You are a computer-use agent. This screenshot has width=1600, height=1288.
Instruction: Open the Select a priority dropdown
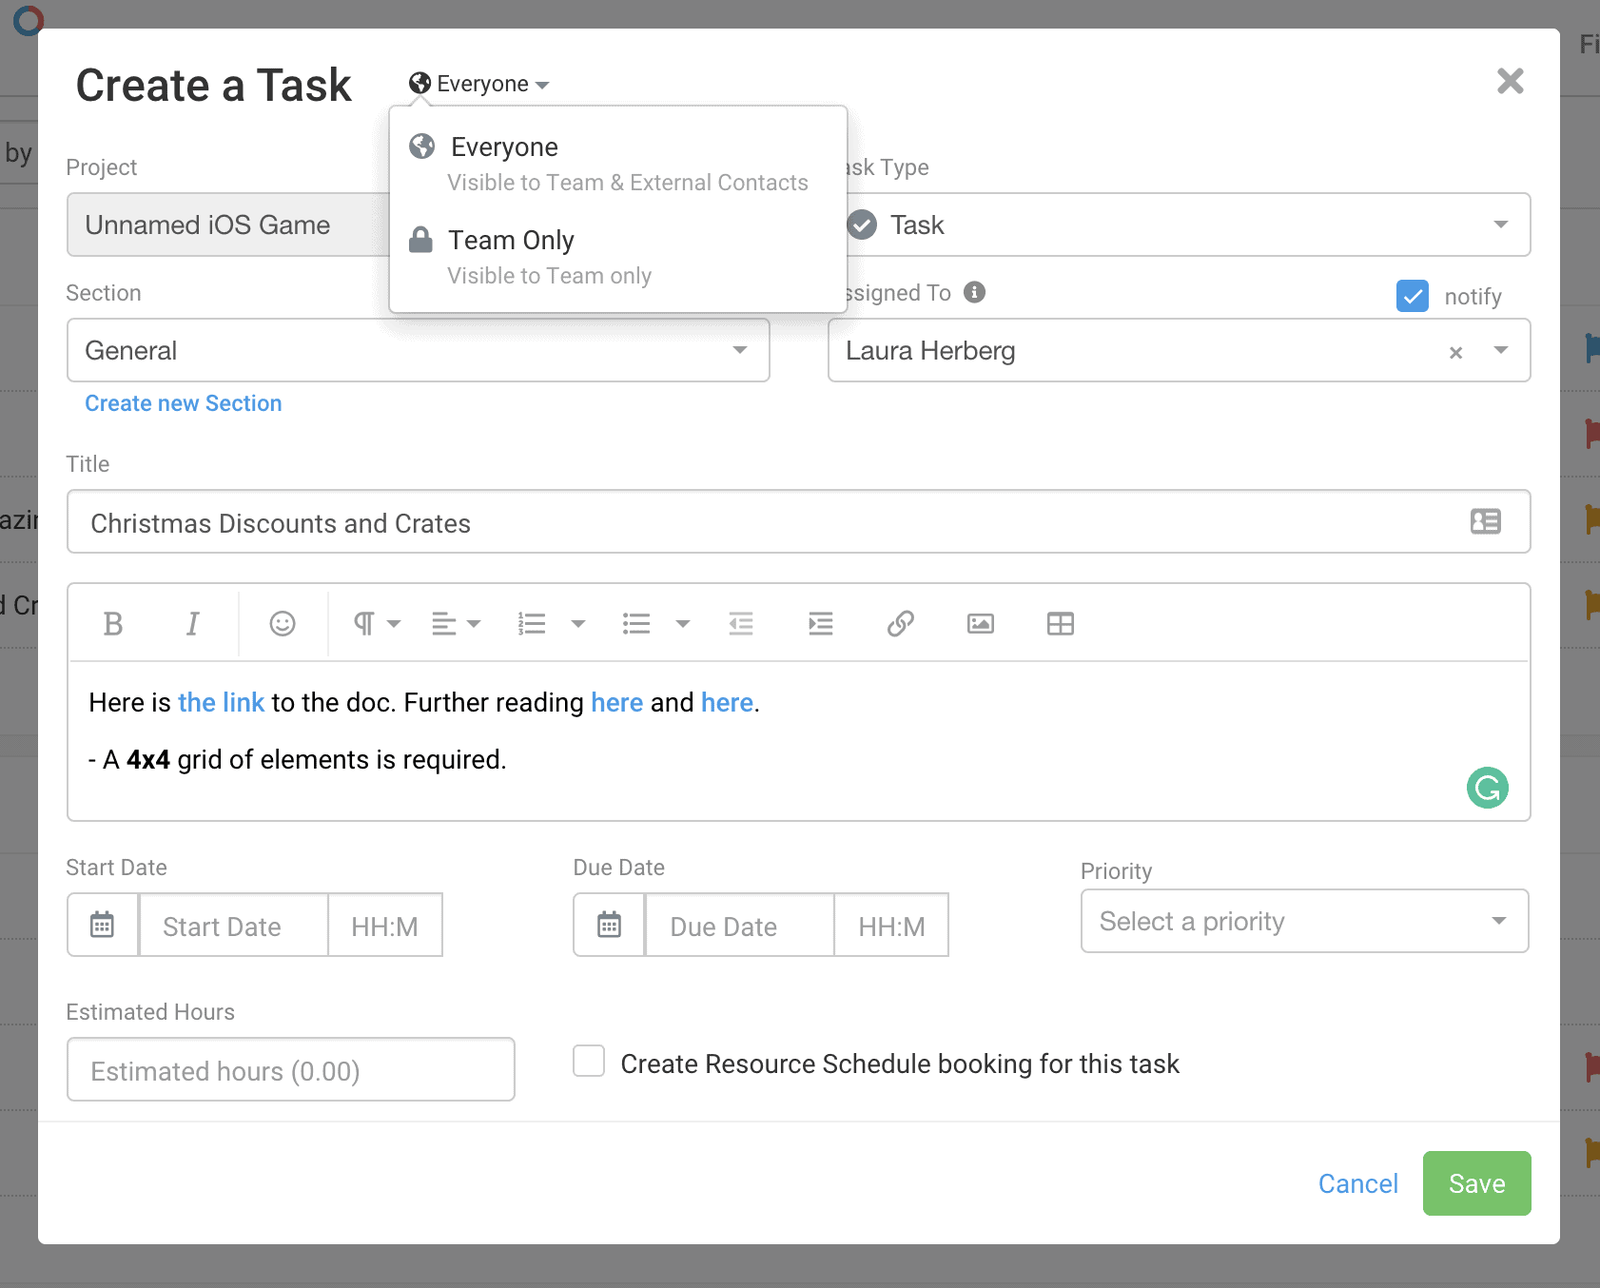[1304, 921]
